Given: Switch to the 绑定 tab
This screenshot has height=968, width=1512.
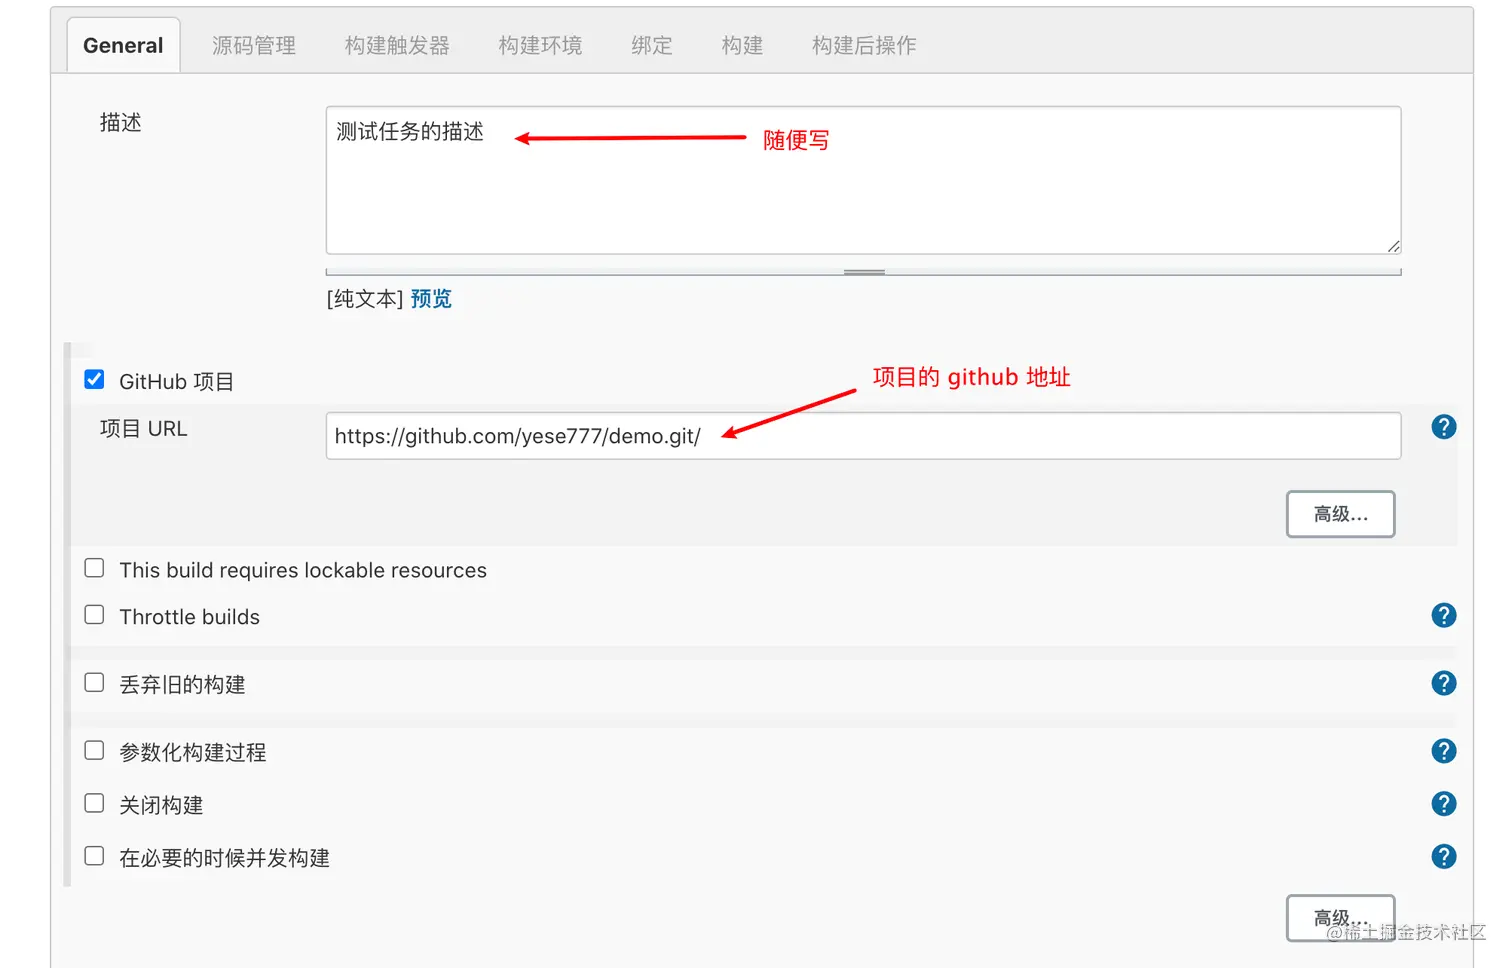Looking at the screenshot, I should [652, 45].
